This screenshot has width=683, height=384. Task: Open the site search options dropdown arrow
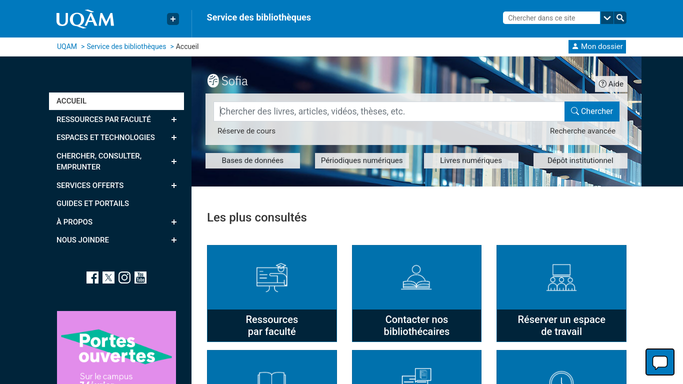pyautogui.click(x=607, y=18)
